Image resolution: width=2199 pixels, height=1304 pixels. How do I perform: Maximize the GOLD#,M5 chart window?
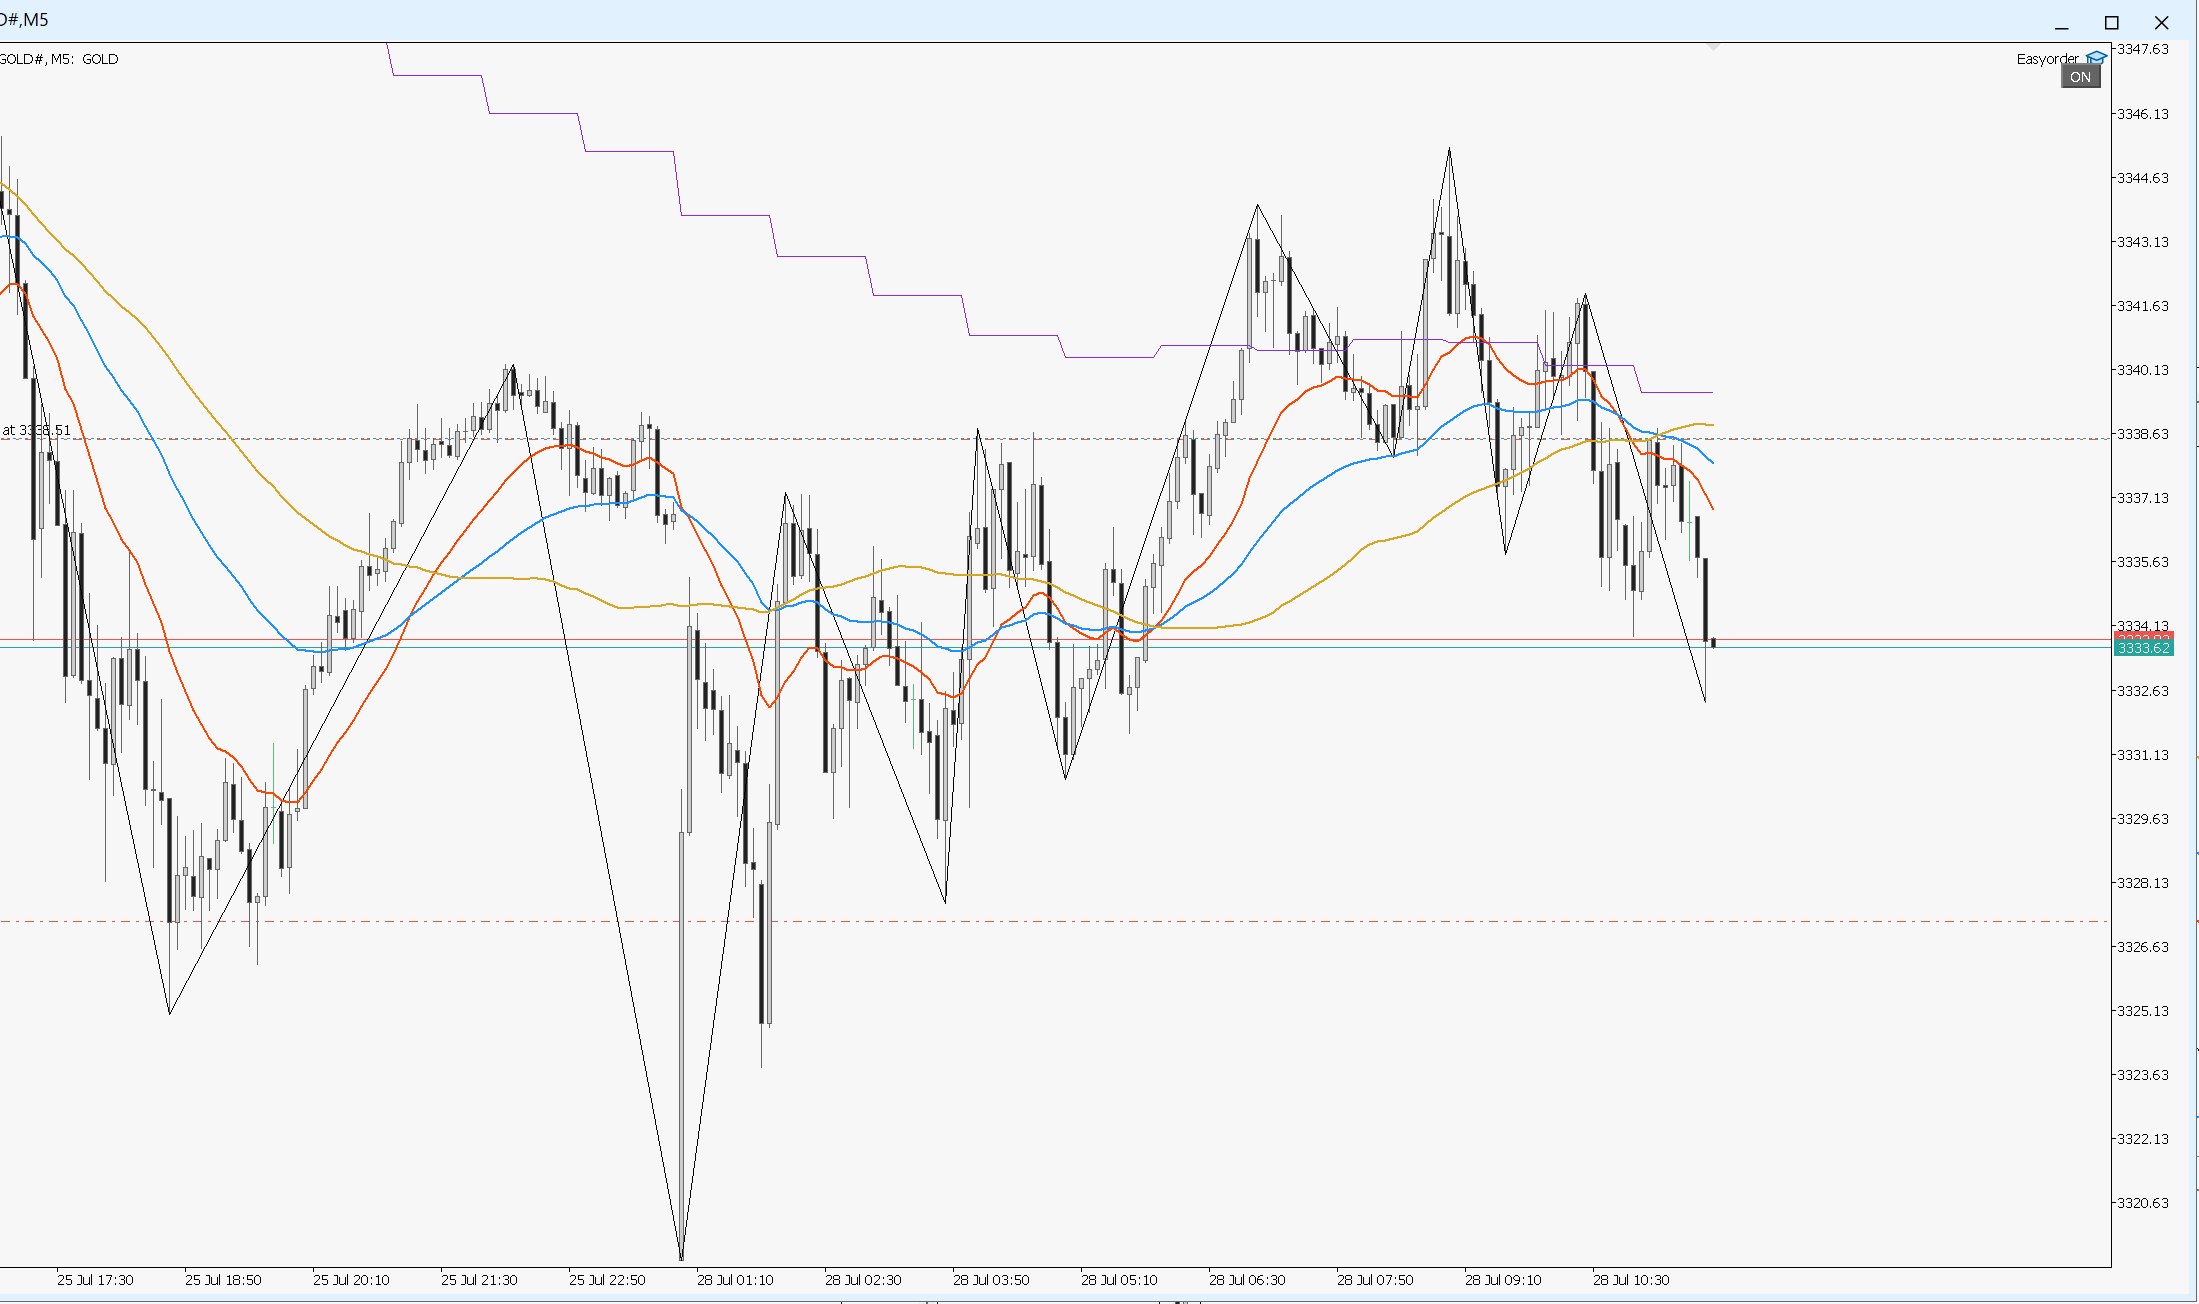coord(2111,22)
